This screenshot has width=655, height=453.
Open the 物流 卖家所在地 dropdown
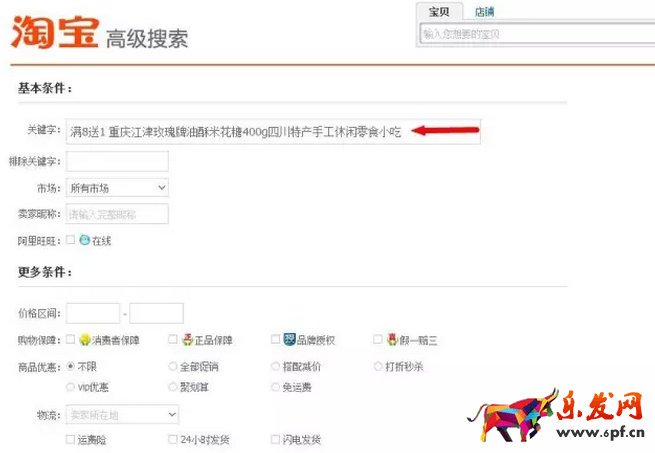[122, 415]
